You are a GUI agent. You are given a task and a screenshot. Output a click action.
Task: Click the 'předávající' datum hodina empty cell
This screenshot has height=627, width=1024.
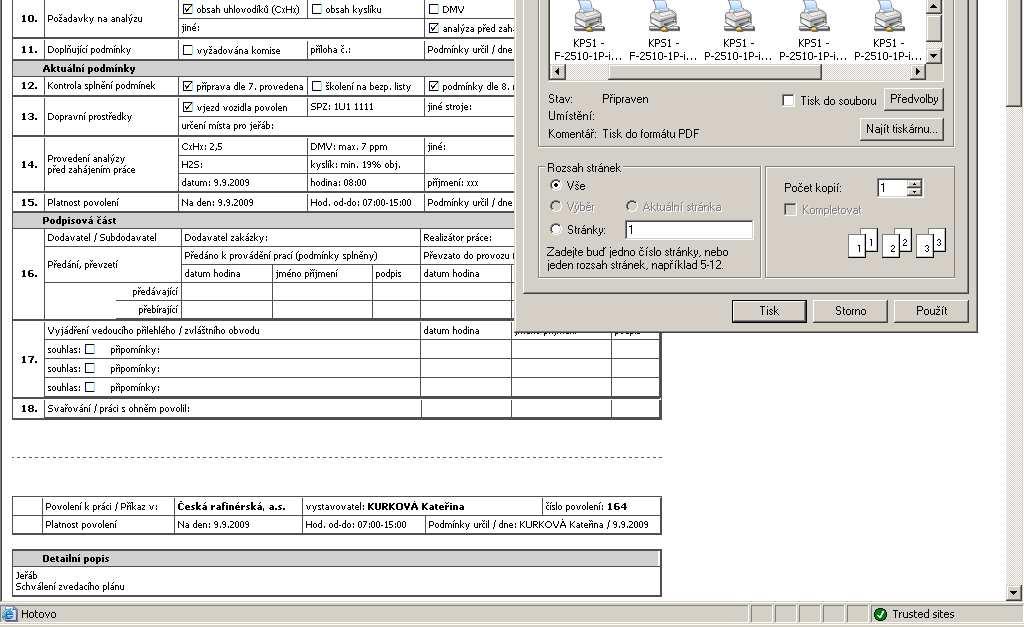pos(226,291)
